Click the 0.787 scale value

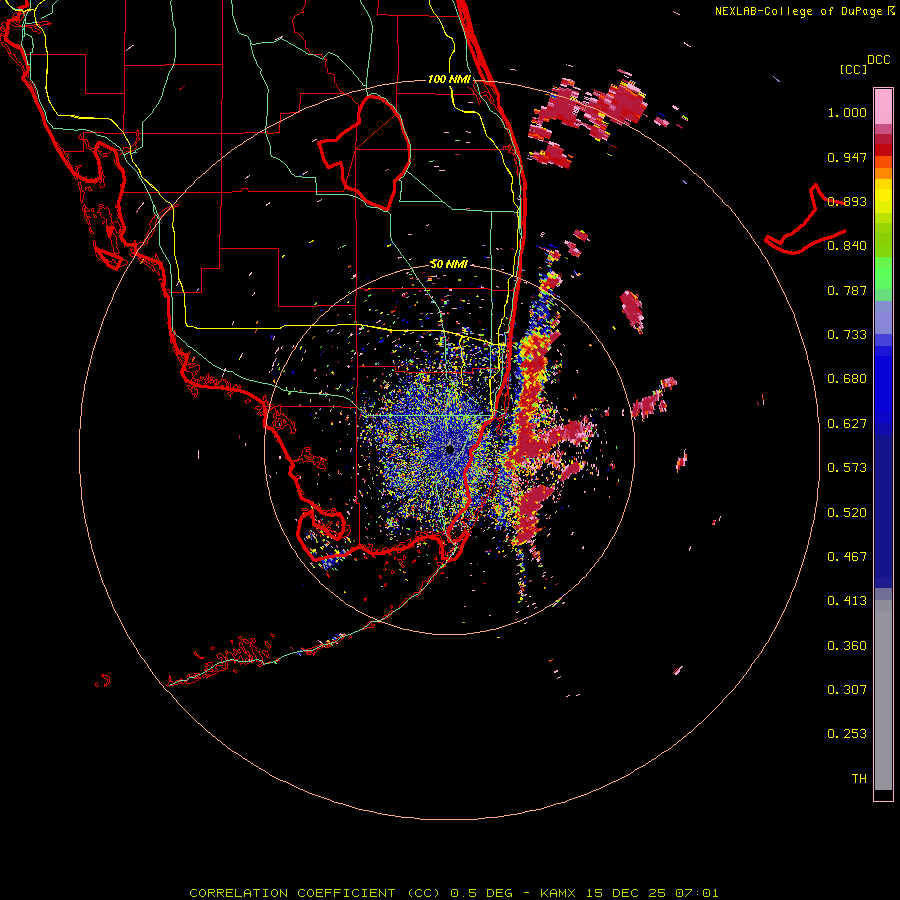point(847,290)
